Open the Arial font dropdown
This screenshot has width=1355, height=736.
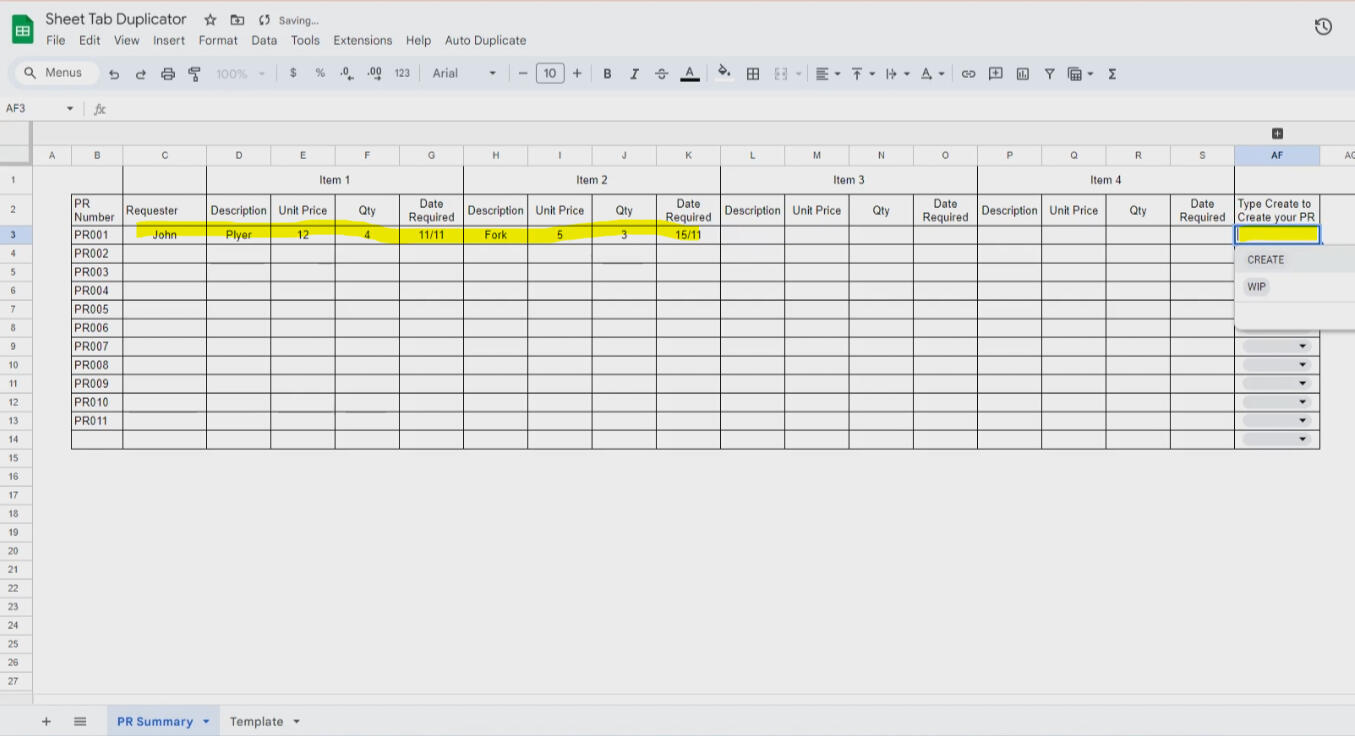pyautogui.click(x=464, y=73)
